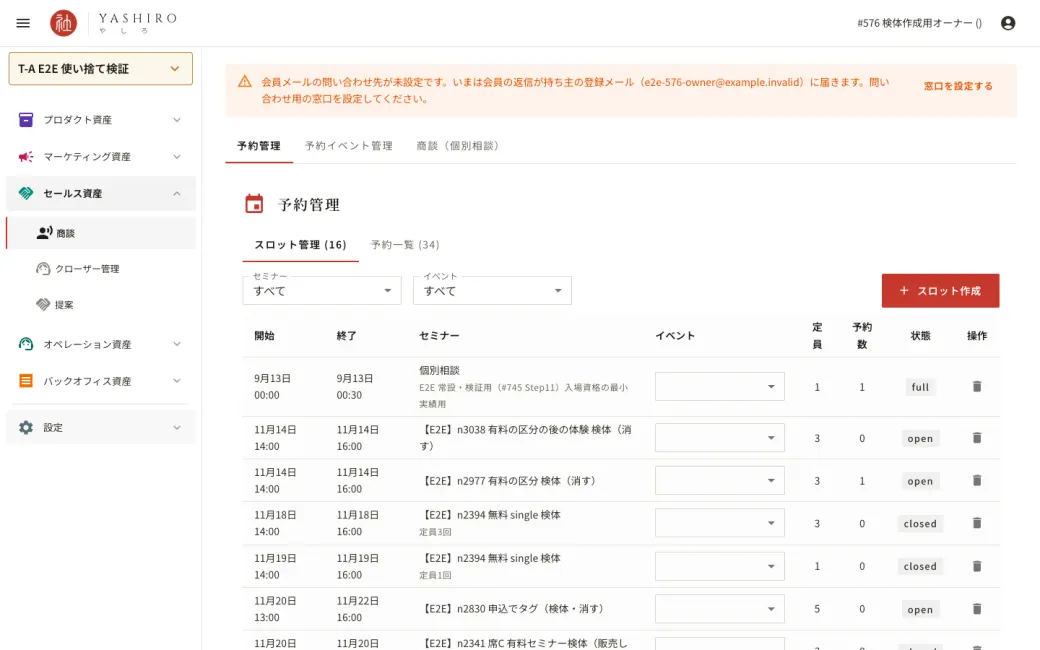Click the closed status on 11月18日 row
The height and width of the screenshot is (650, 1040).
(920, 523)
